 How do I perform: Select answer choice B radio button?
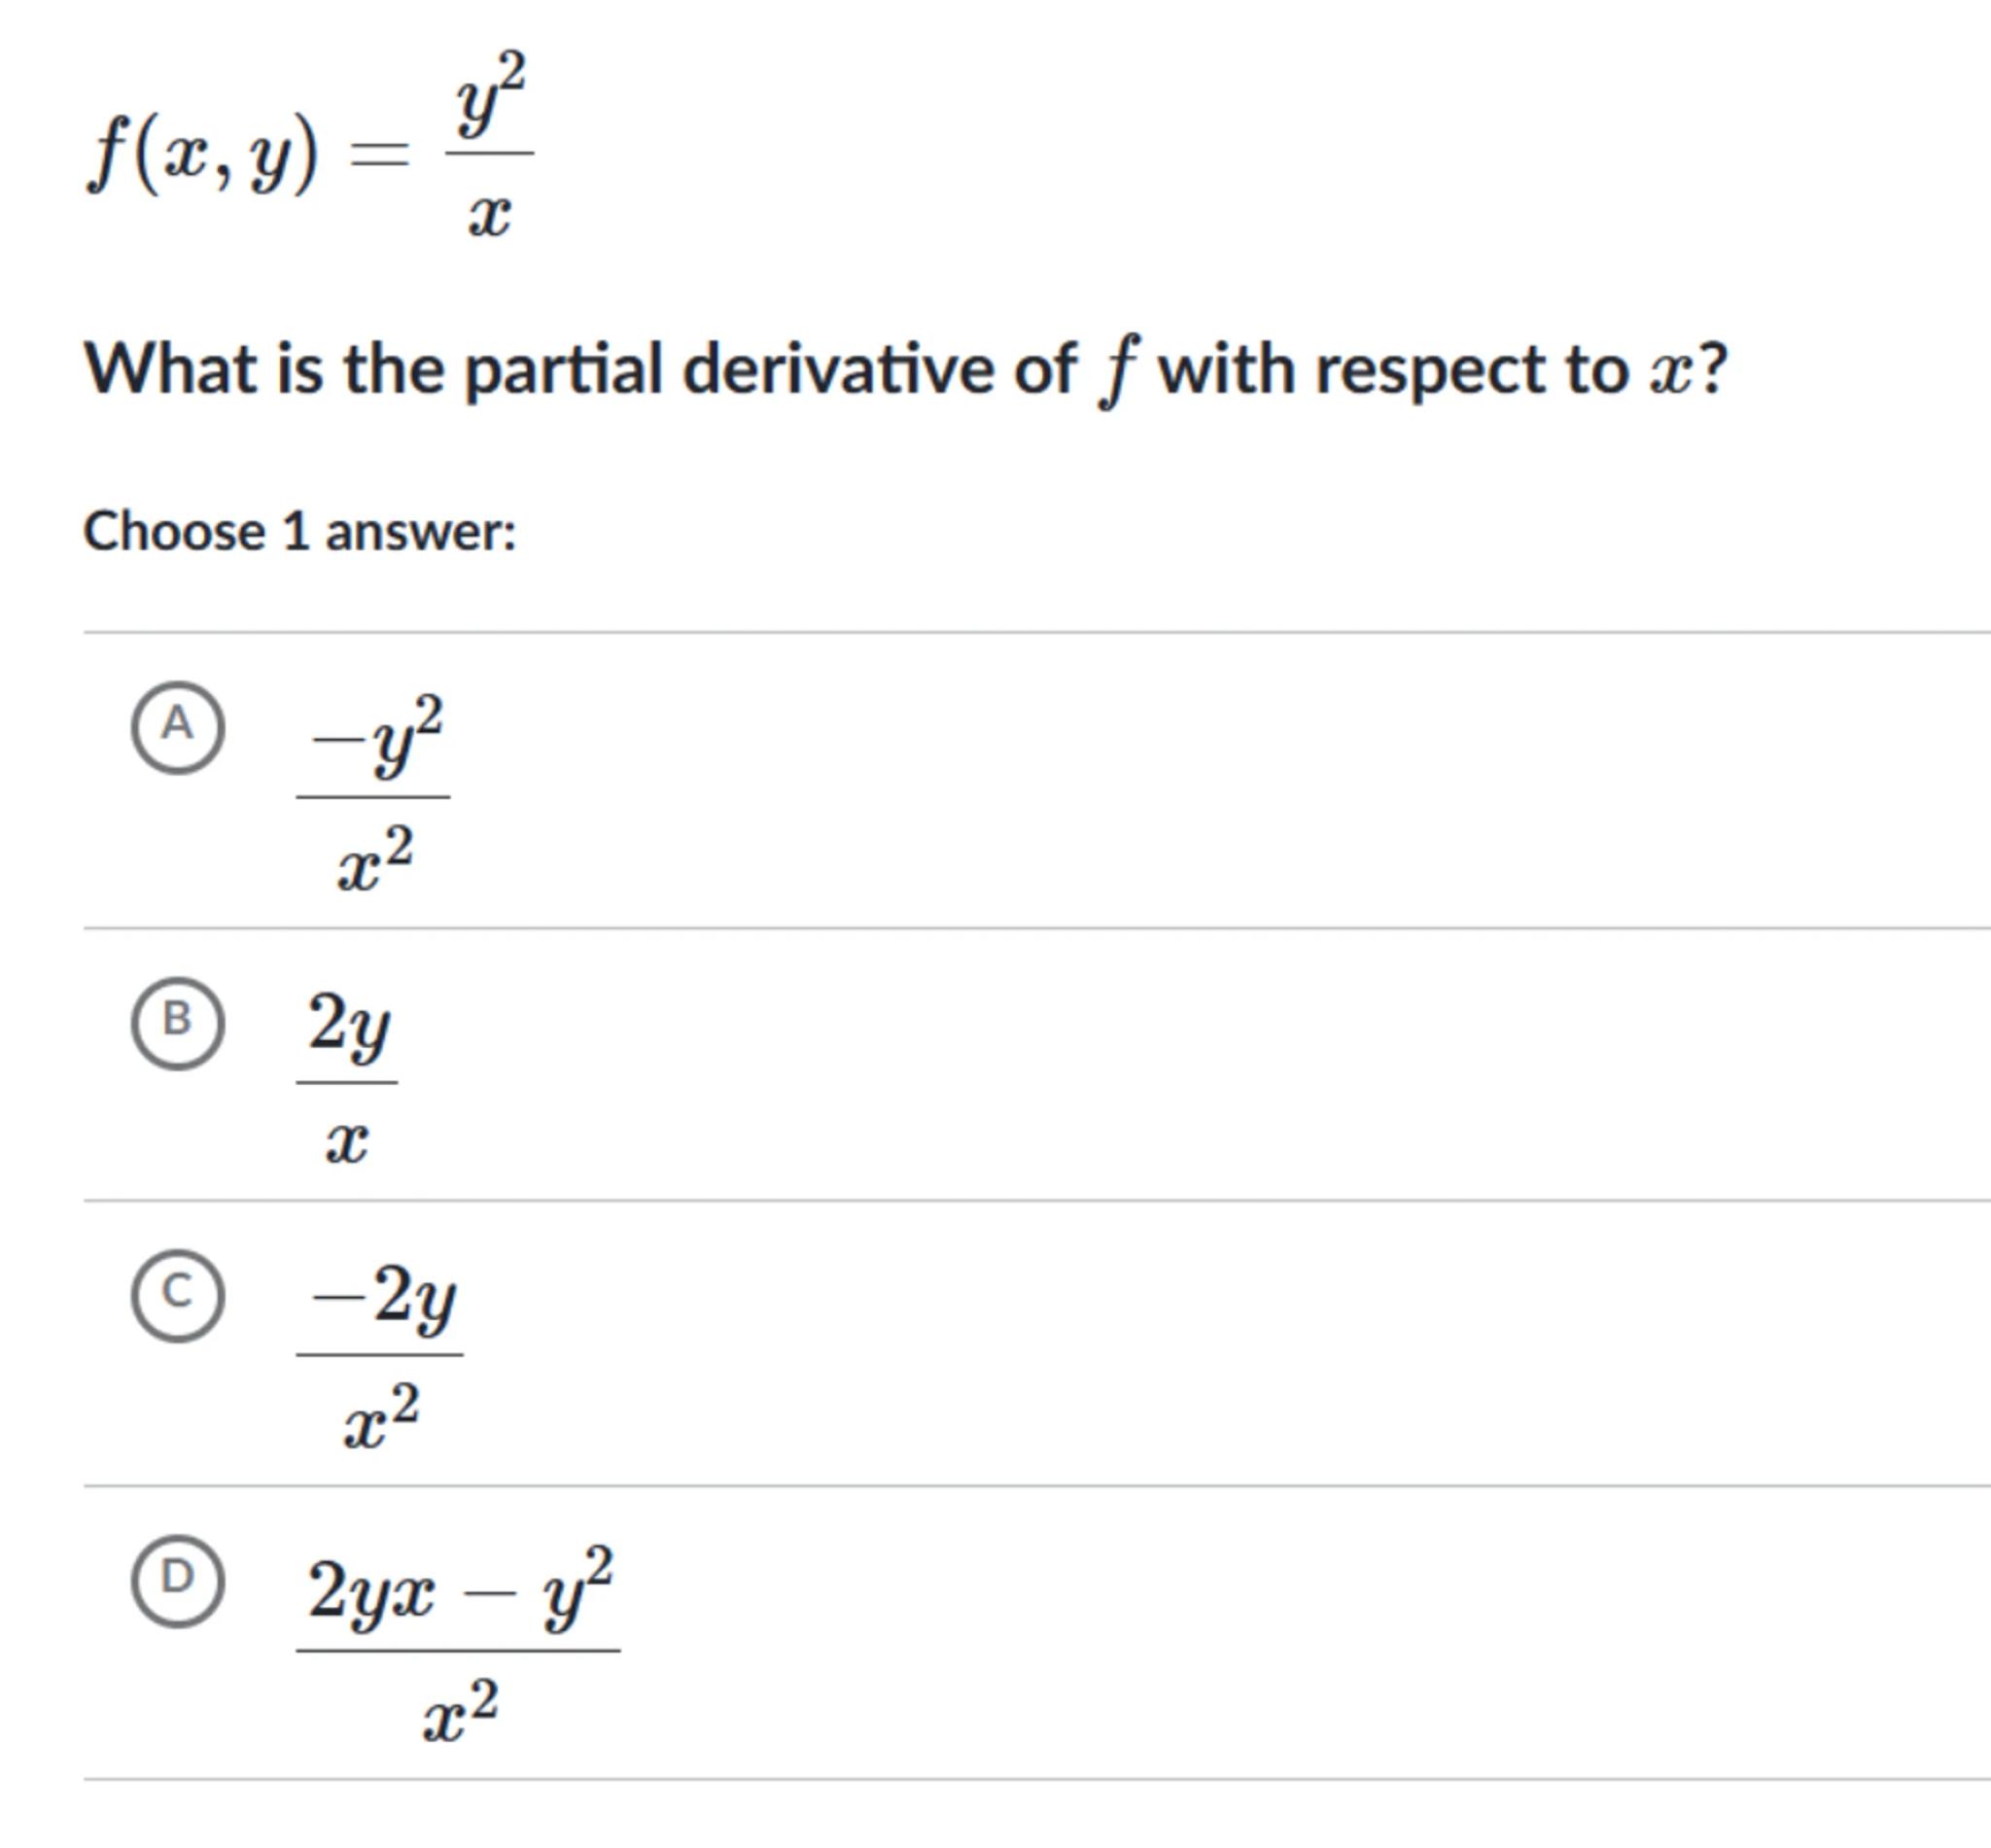[x=177, y=1022]
